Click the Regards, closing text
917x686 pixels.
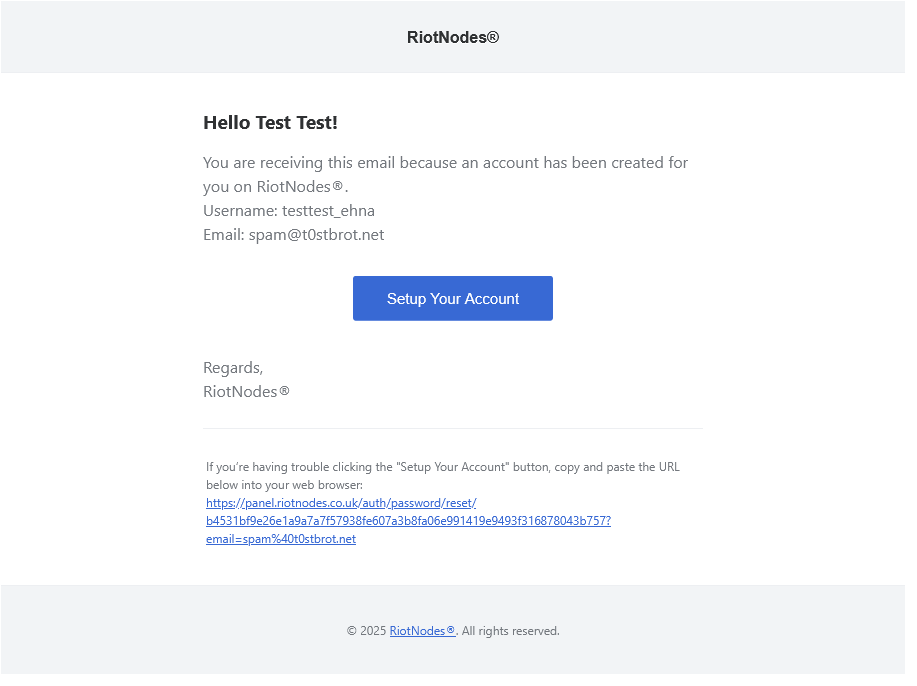(233, 368)
